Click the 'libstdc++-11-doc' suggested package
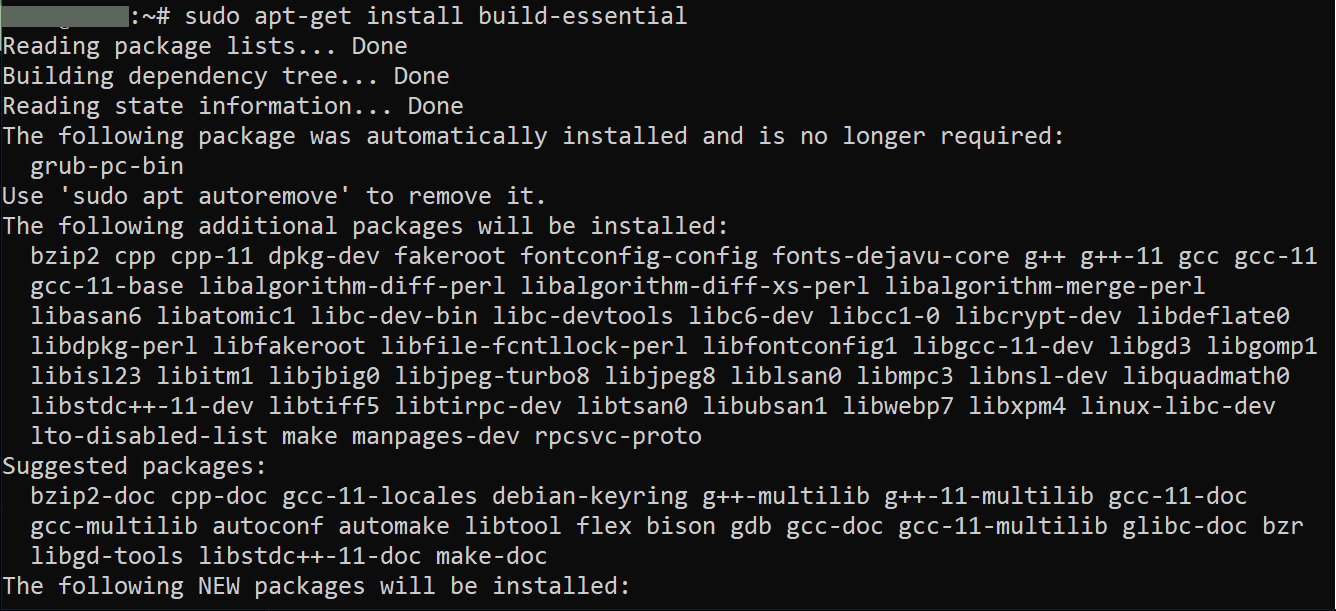 click(310, 556)
